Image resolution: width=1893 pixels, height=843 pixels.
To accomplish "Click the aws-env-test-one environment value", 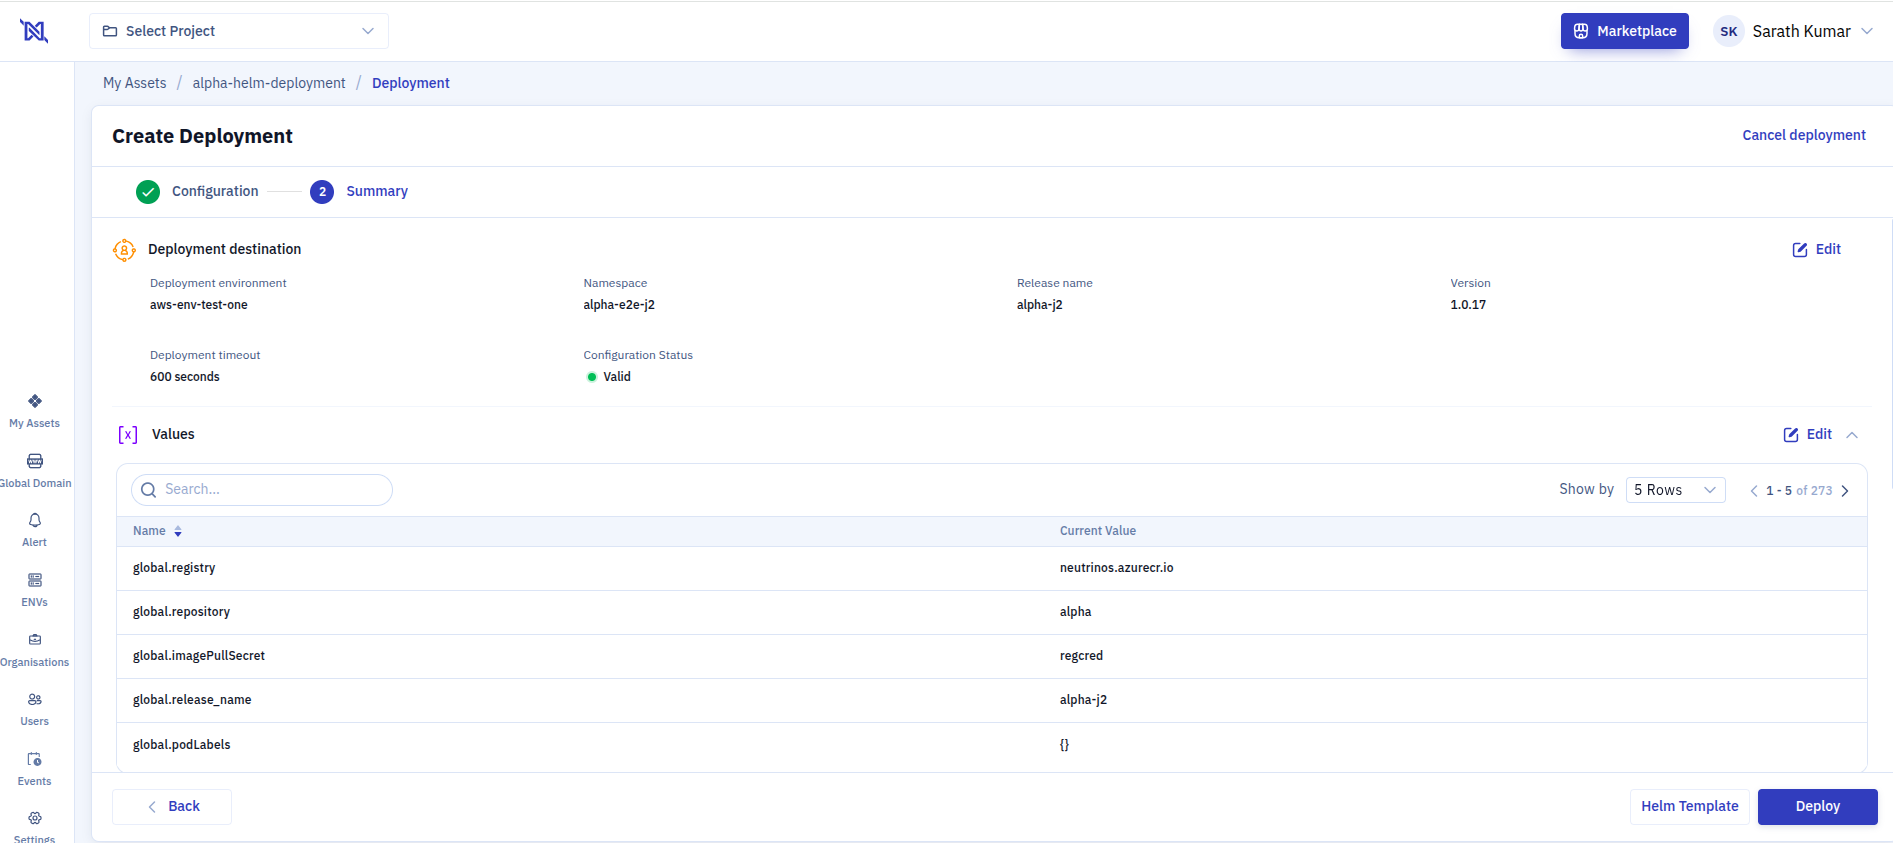I will point(199,305).
